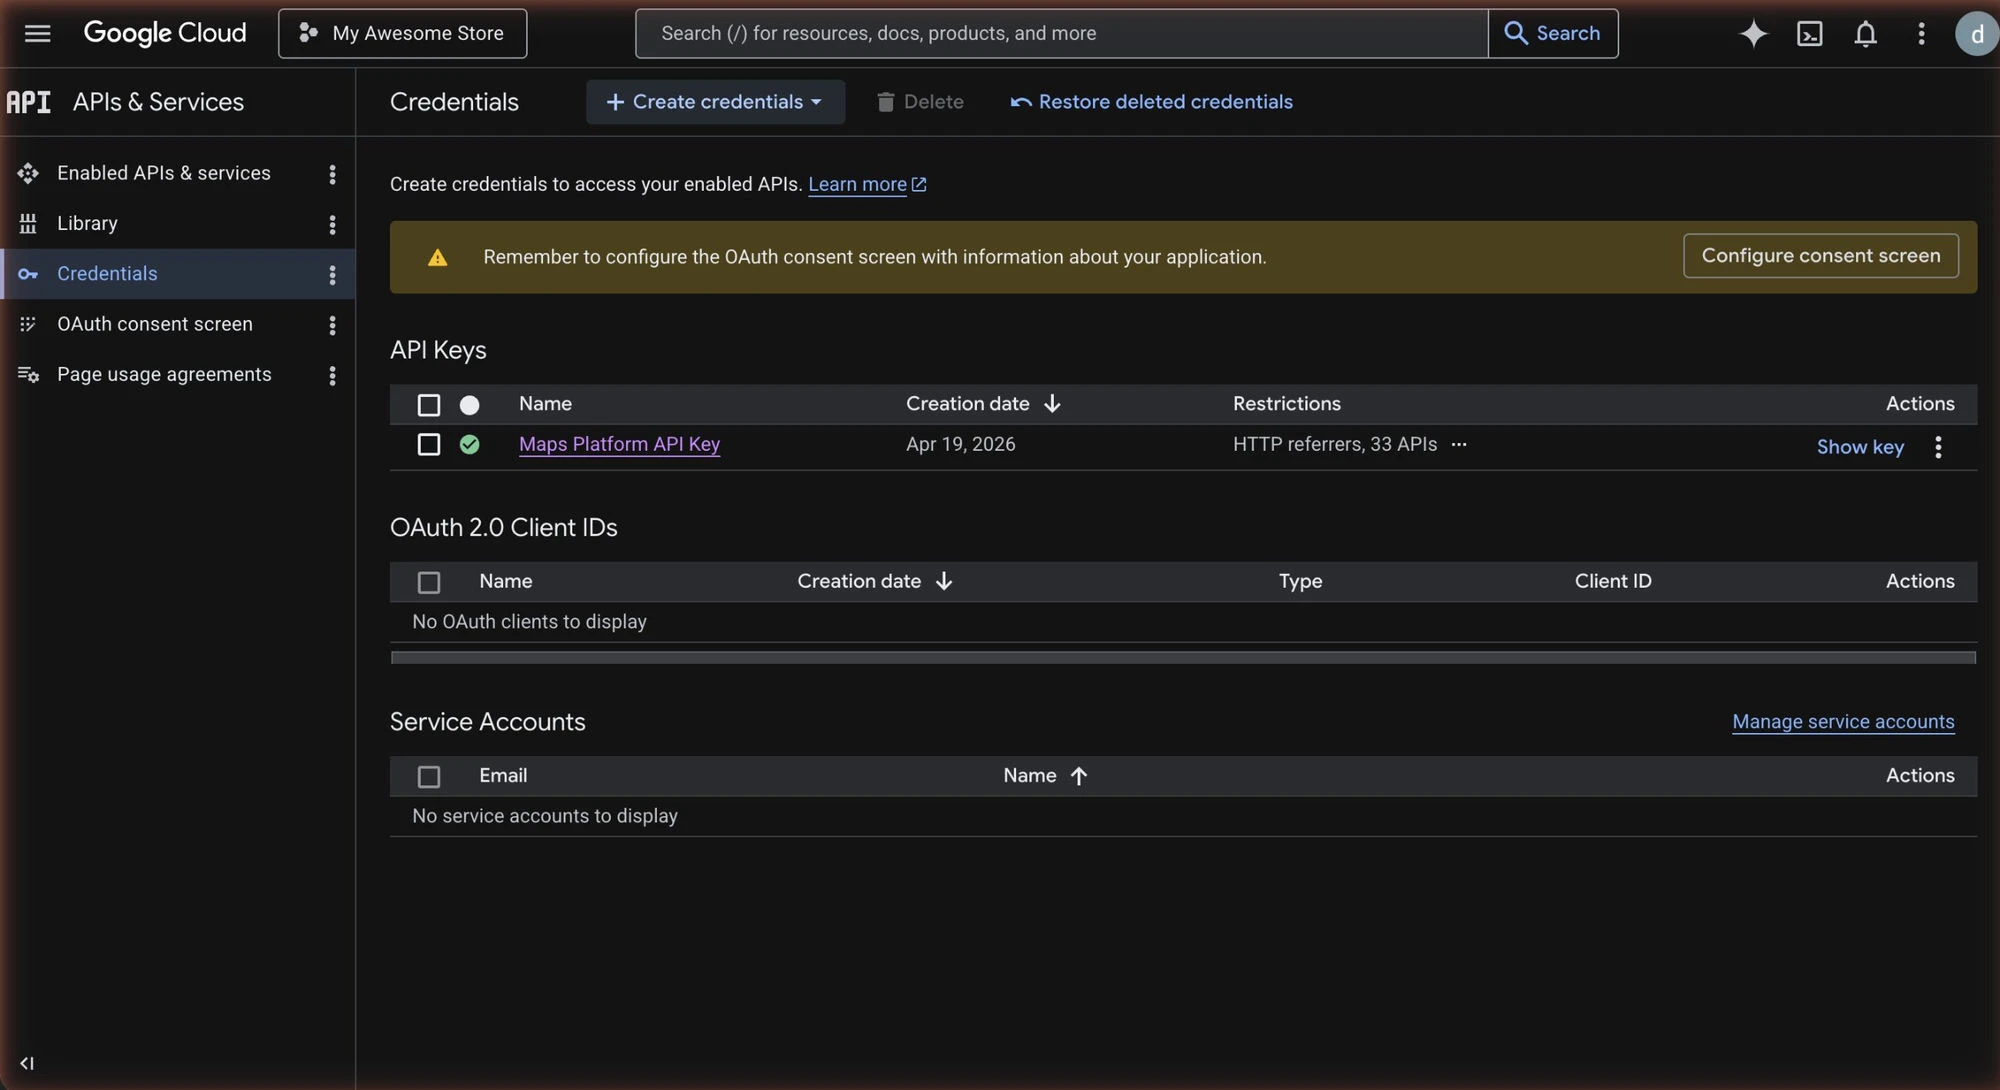2000x1090 pixels.
Task: Expand restrictions ellipsis for Maps key
Action: [1458, 444]
